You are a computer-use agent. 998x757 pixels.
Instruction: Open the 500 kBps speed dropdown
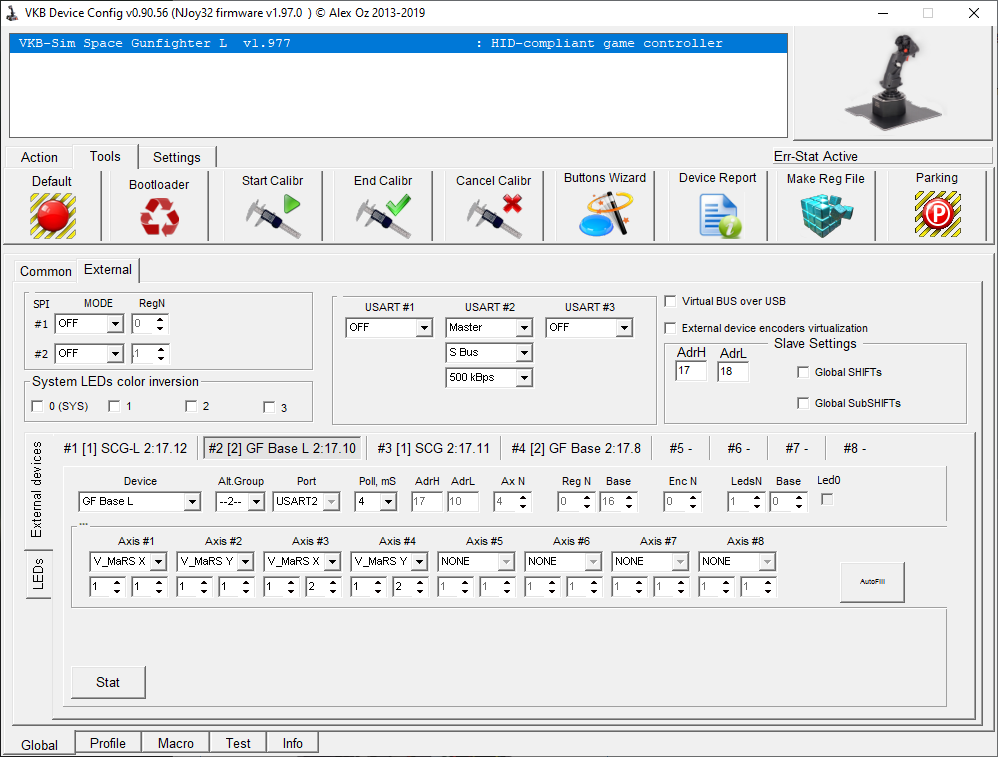click(524, 378)
